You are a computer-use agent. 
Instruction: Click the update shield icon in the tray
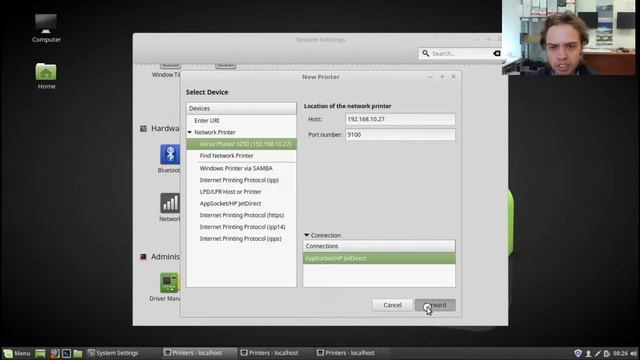tap(578, 353)
